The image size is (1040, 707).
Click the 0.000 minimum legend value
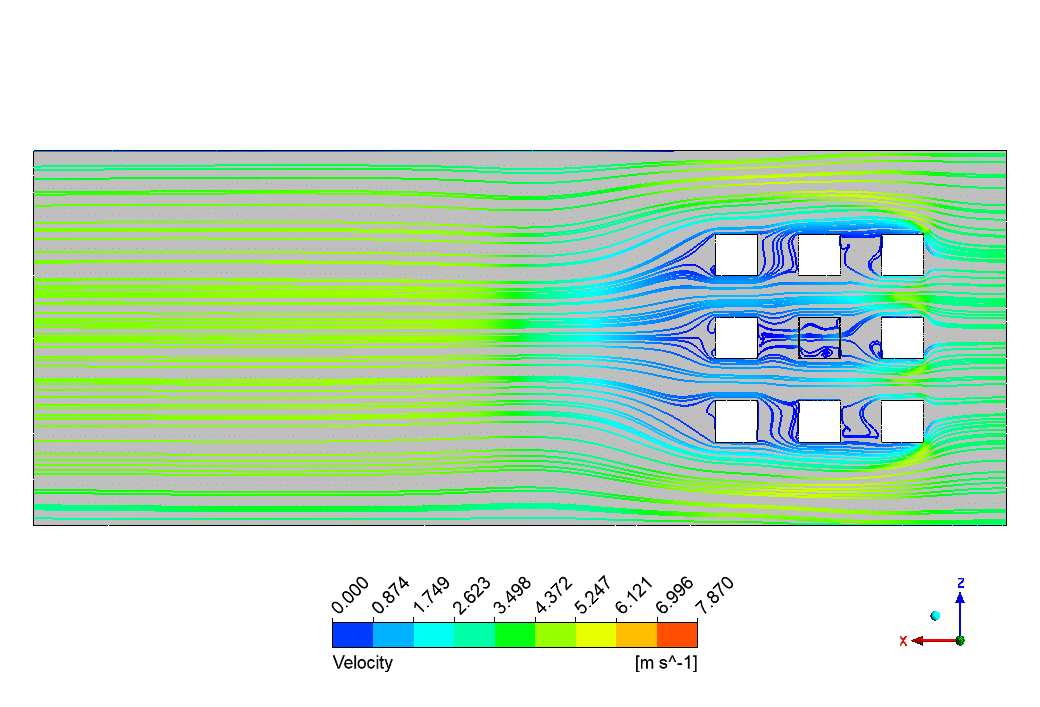tap(348, 596)
